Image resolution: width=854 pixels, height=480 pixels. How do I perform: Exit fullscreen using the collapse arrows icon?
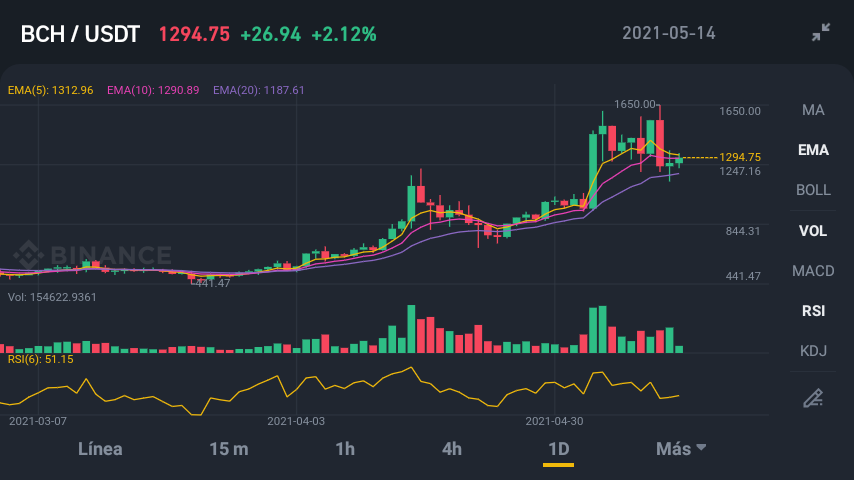[821, 32]
